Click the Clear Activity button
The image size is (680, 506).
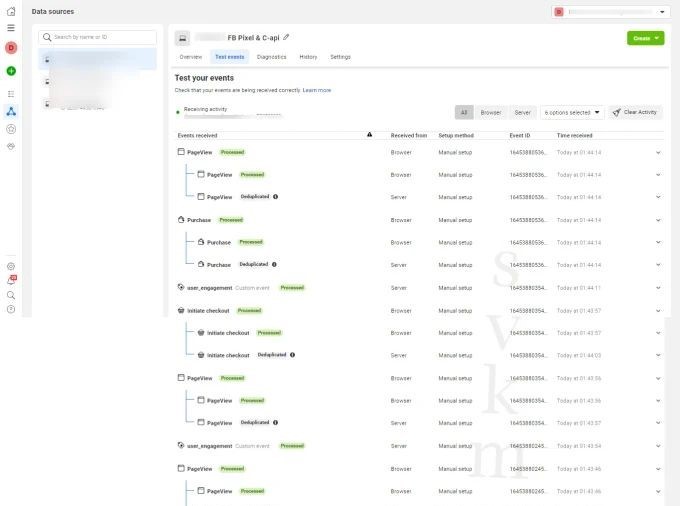[635, 112]
